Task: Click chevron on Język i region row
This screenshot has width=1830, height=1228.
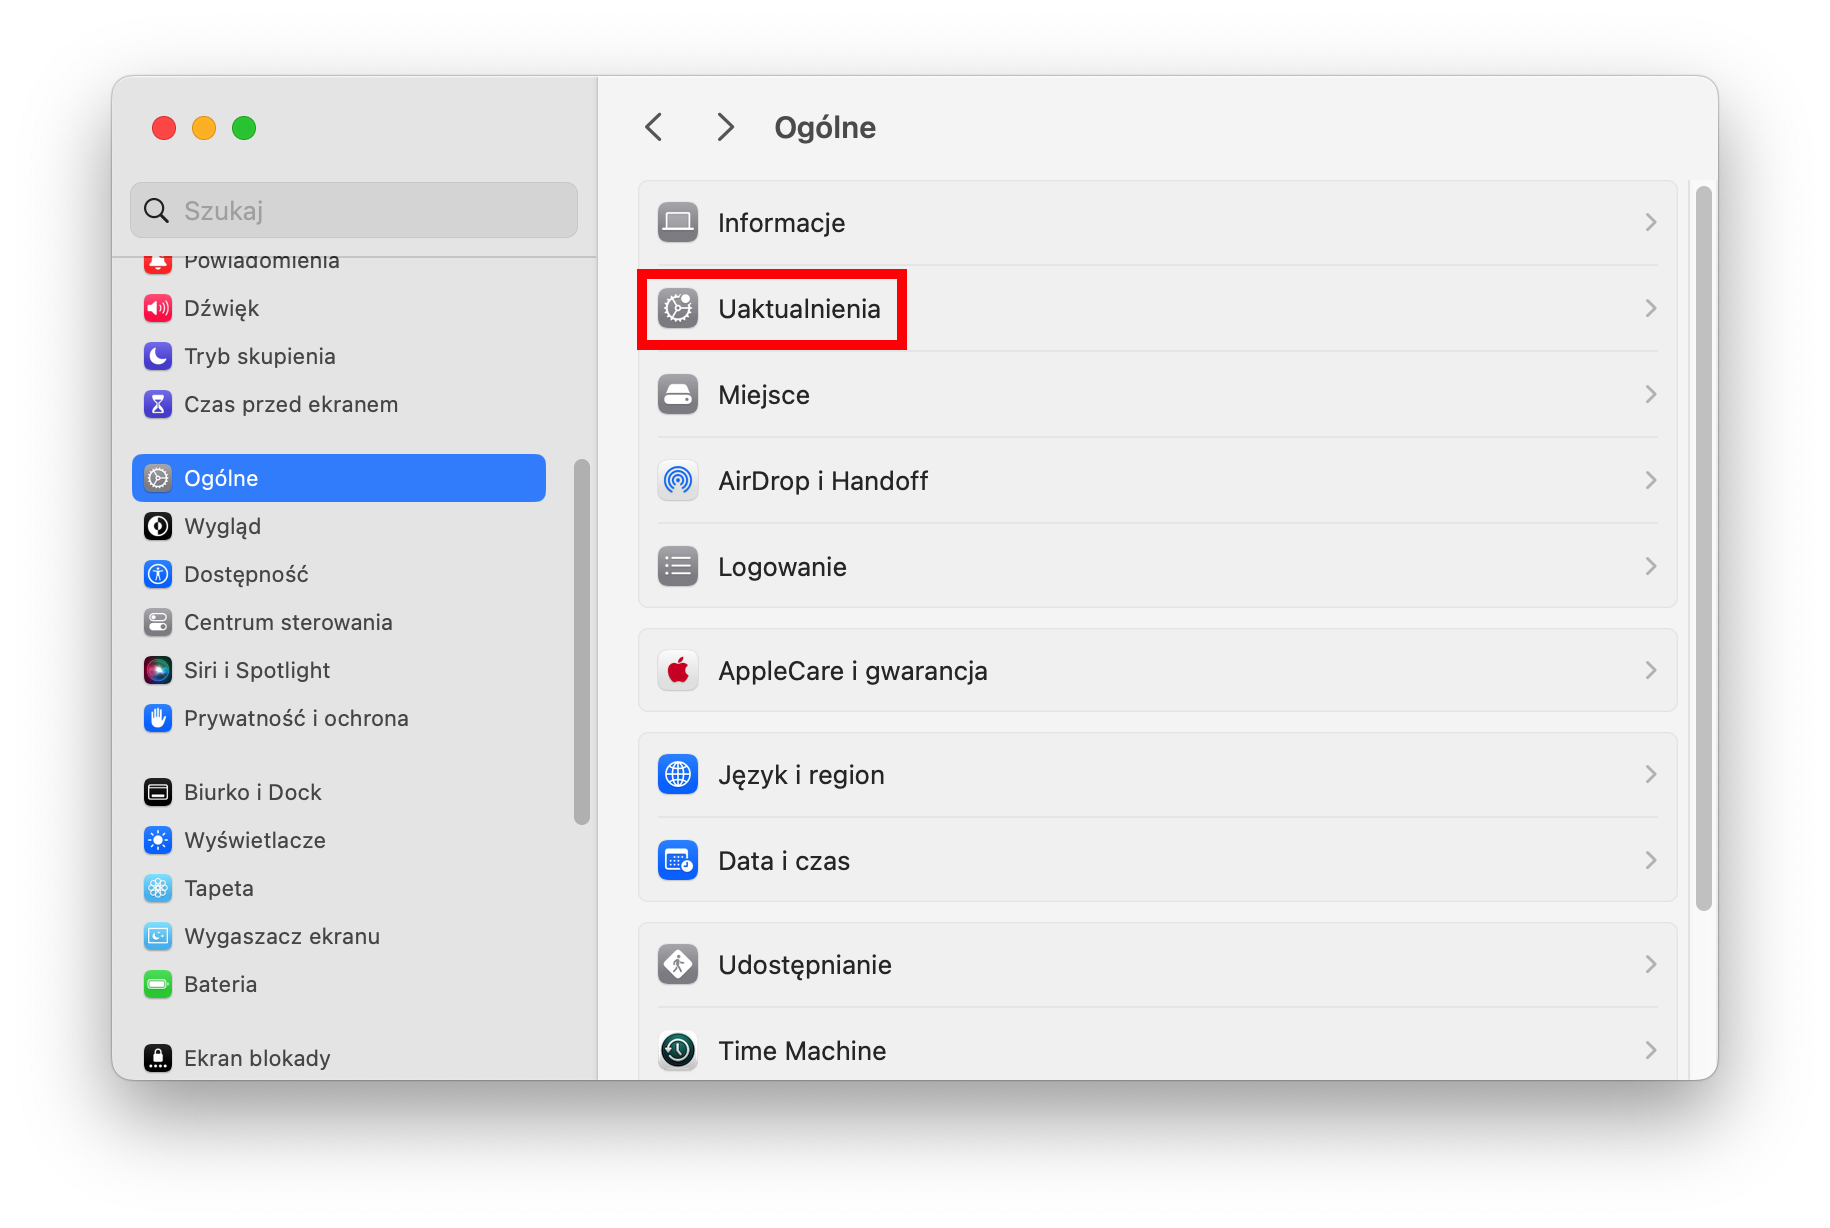Action: pyautogui.click(x=1651, y=774)
